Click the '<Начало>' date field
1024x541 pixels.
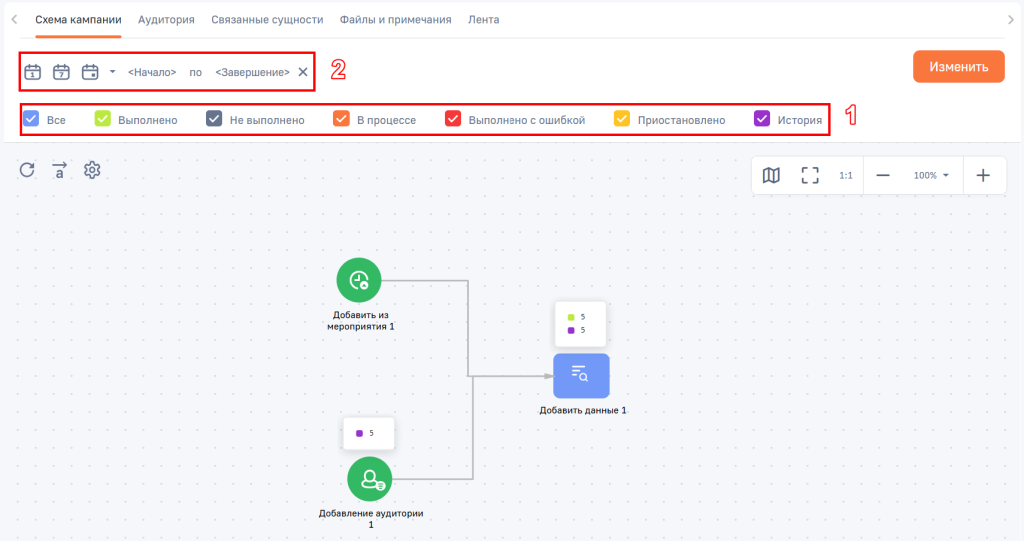pyautogui.click(x=152, y=72)
